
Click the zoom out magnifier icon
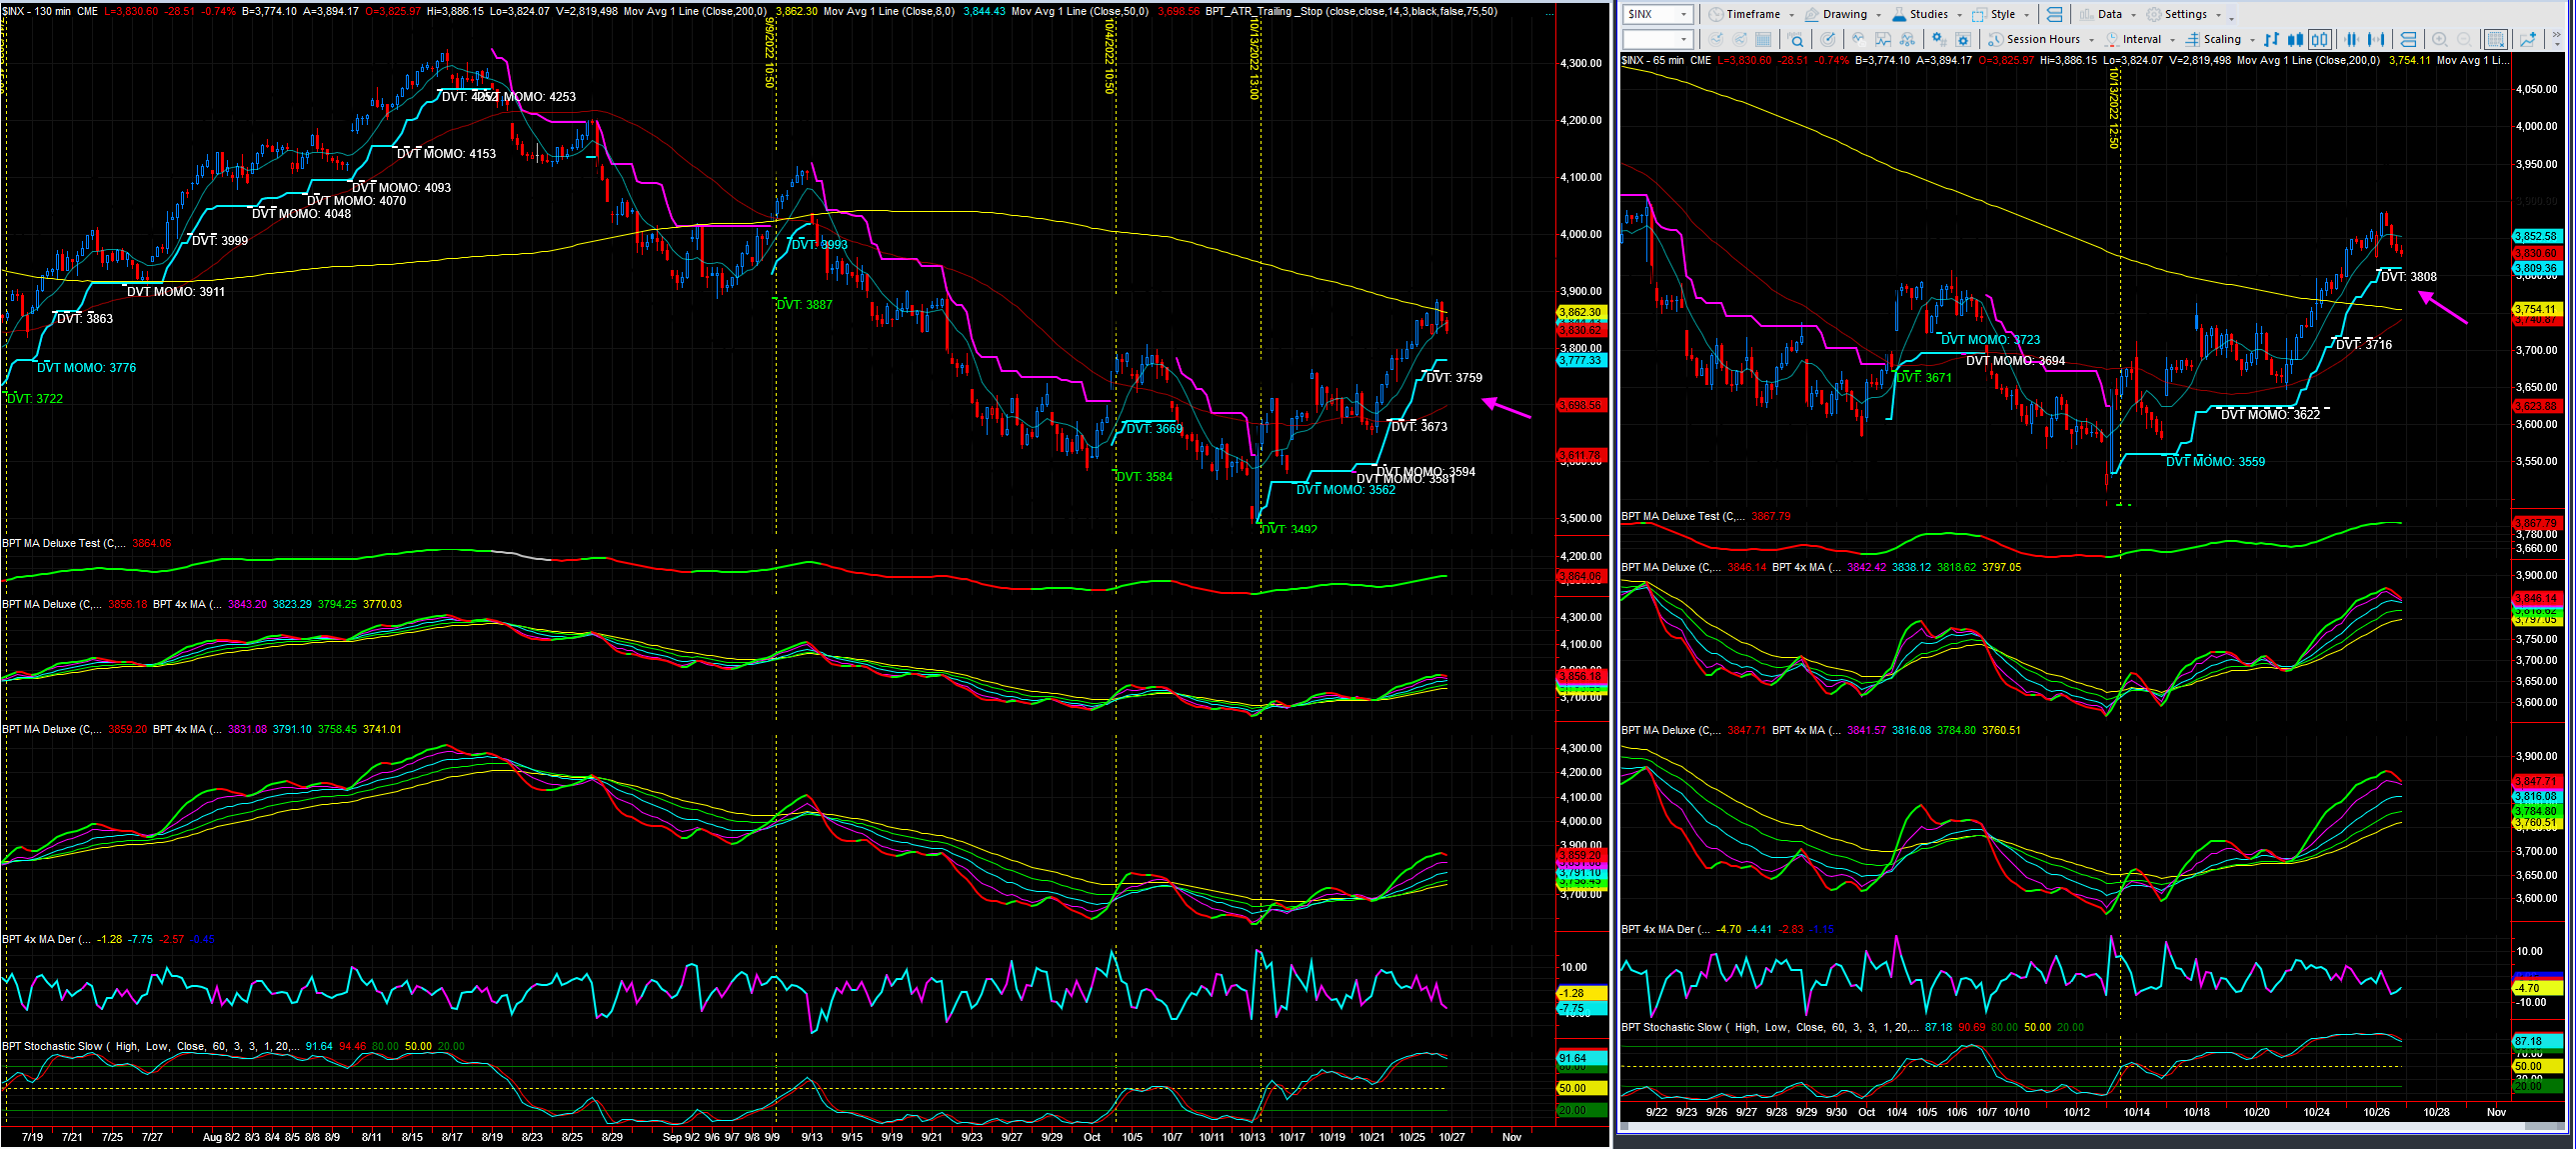(x=2464, y=39)
